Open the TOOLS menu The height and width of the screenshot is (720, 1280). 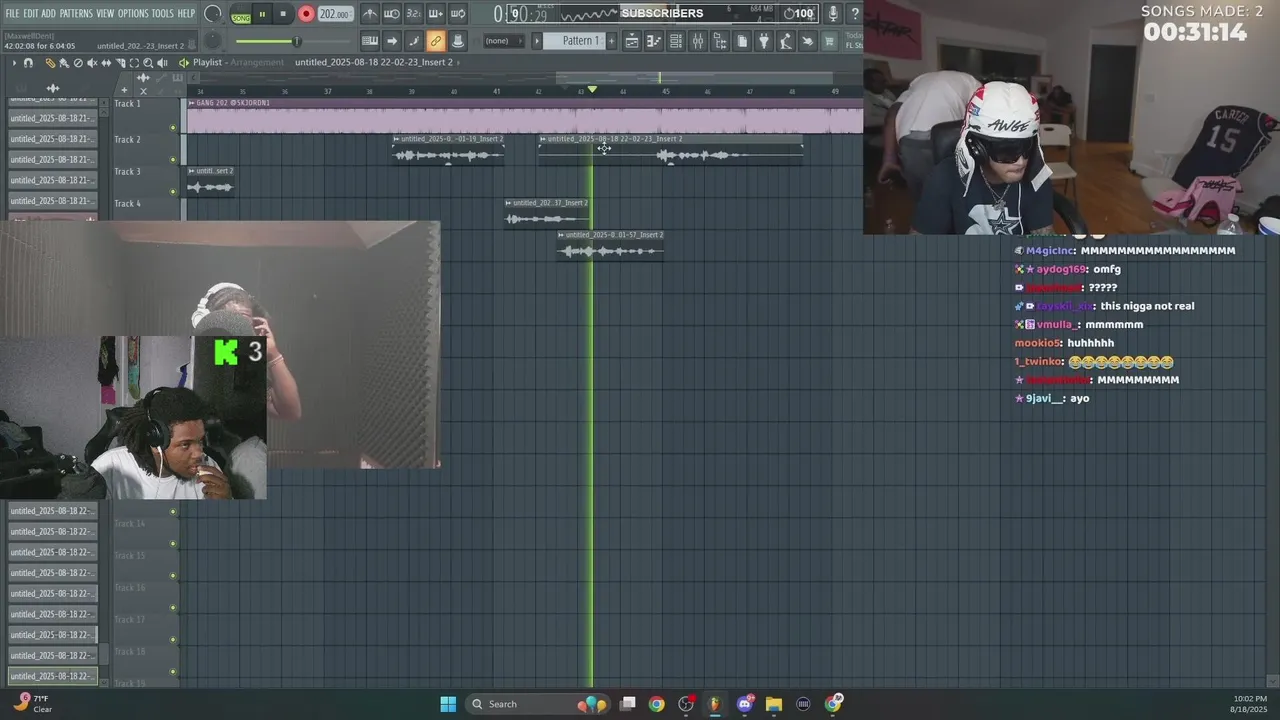point(162,14)
